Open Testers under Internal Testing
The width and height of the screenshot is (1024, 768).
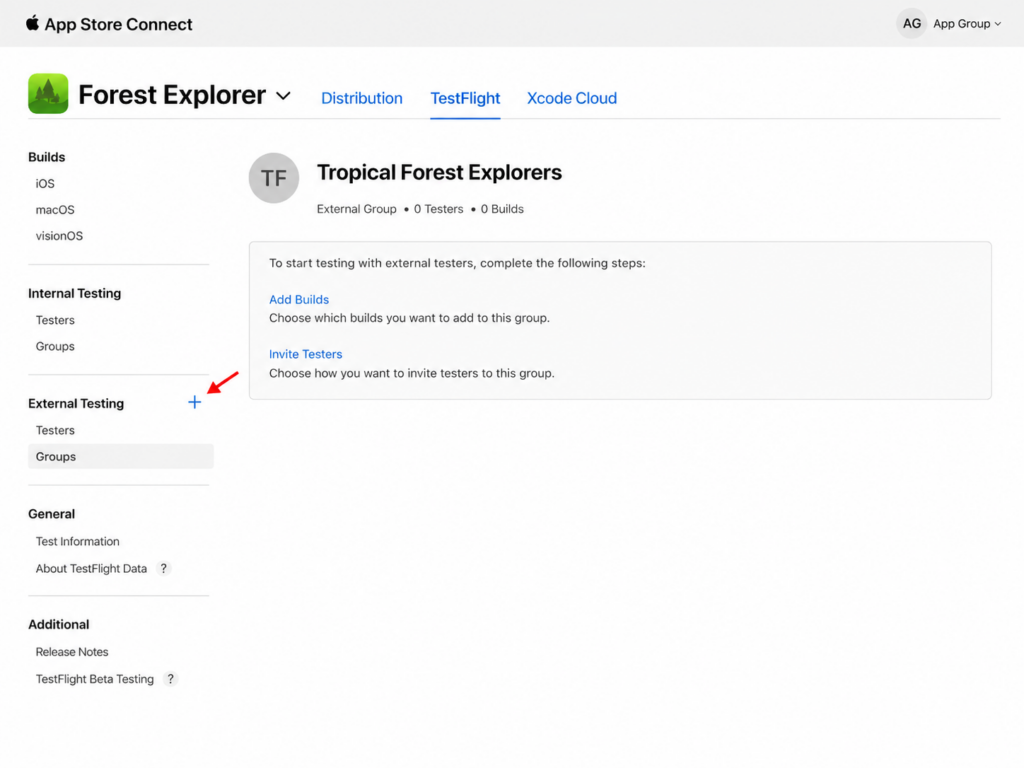click(x=55, y=320)
